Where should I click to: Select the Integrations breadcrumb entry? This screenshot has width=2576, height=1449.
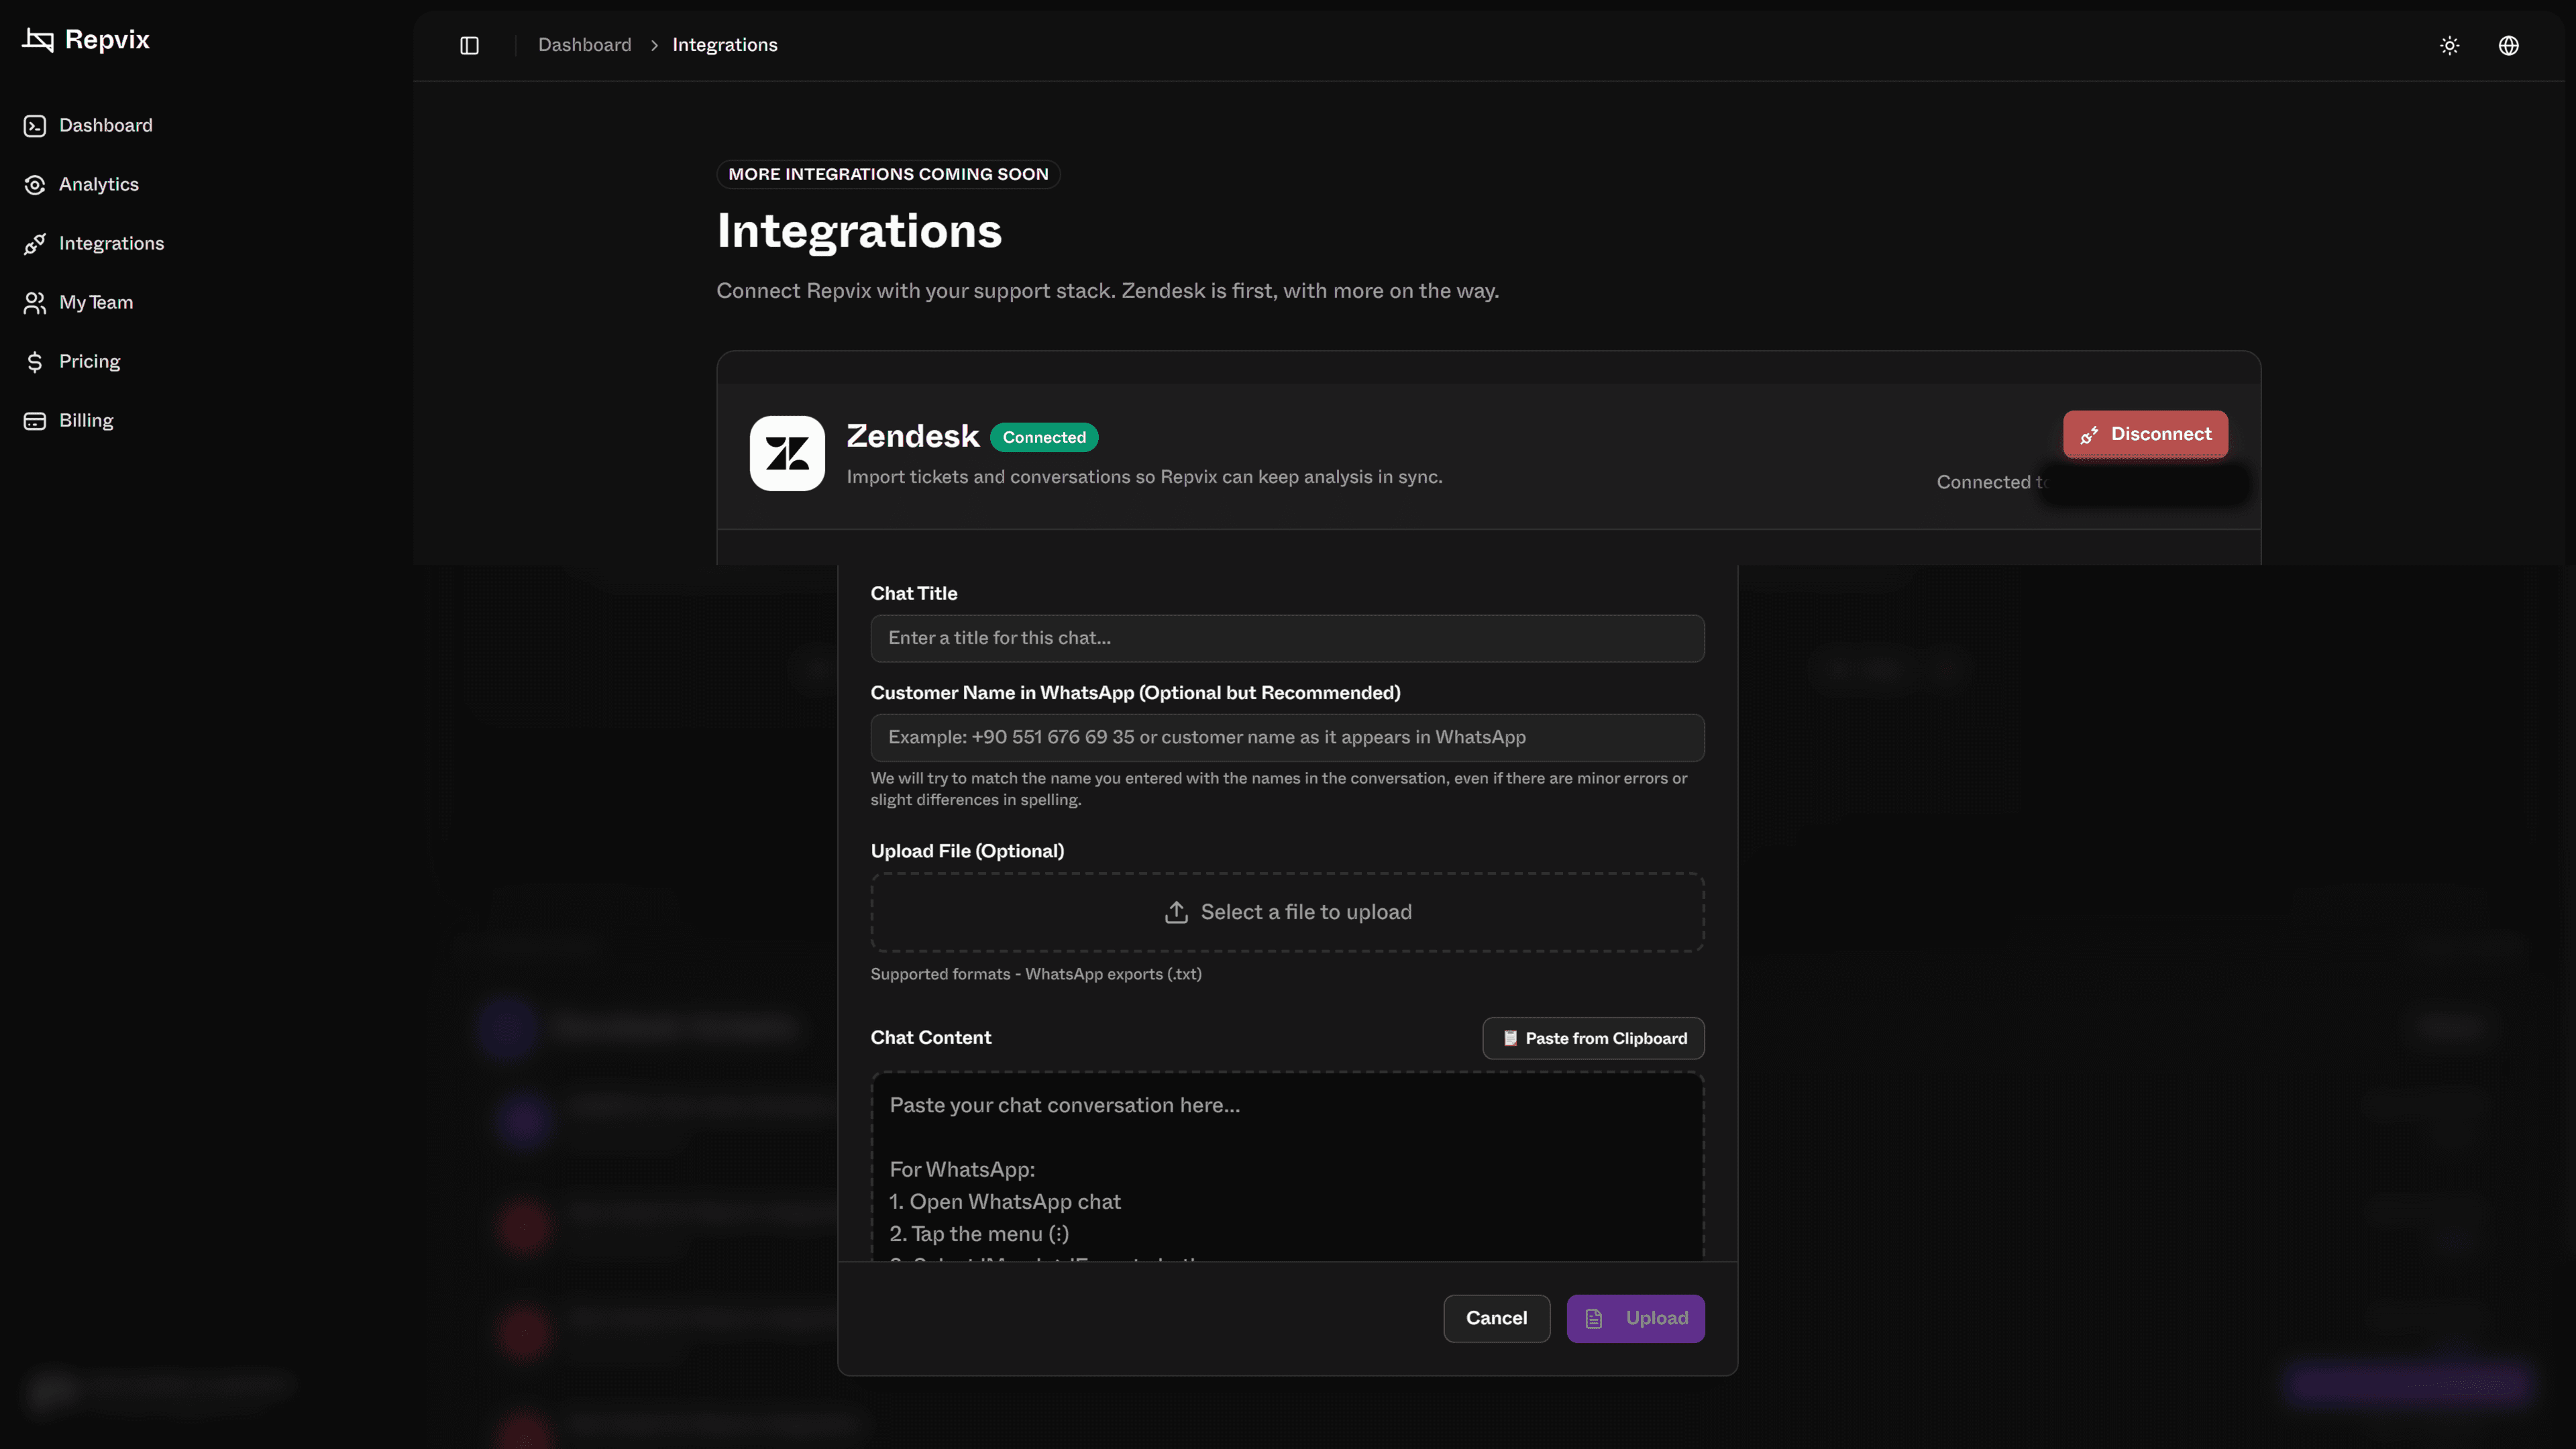tap(724, 44)
